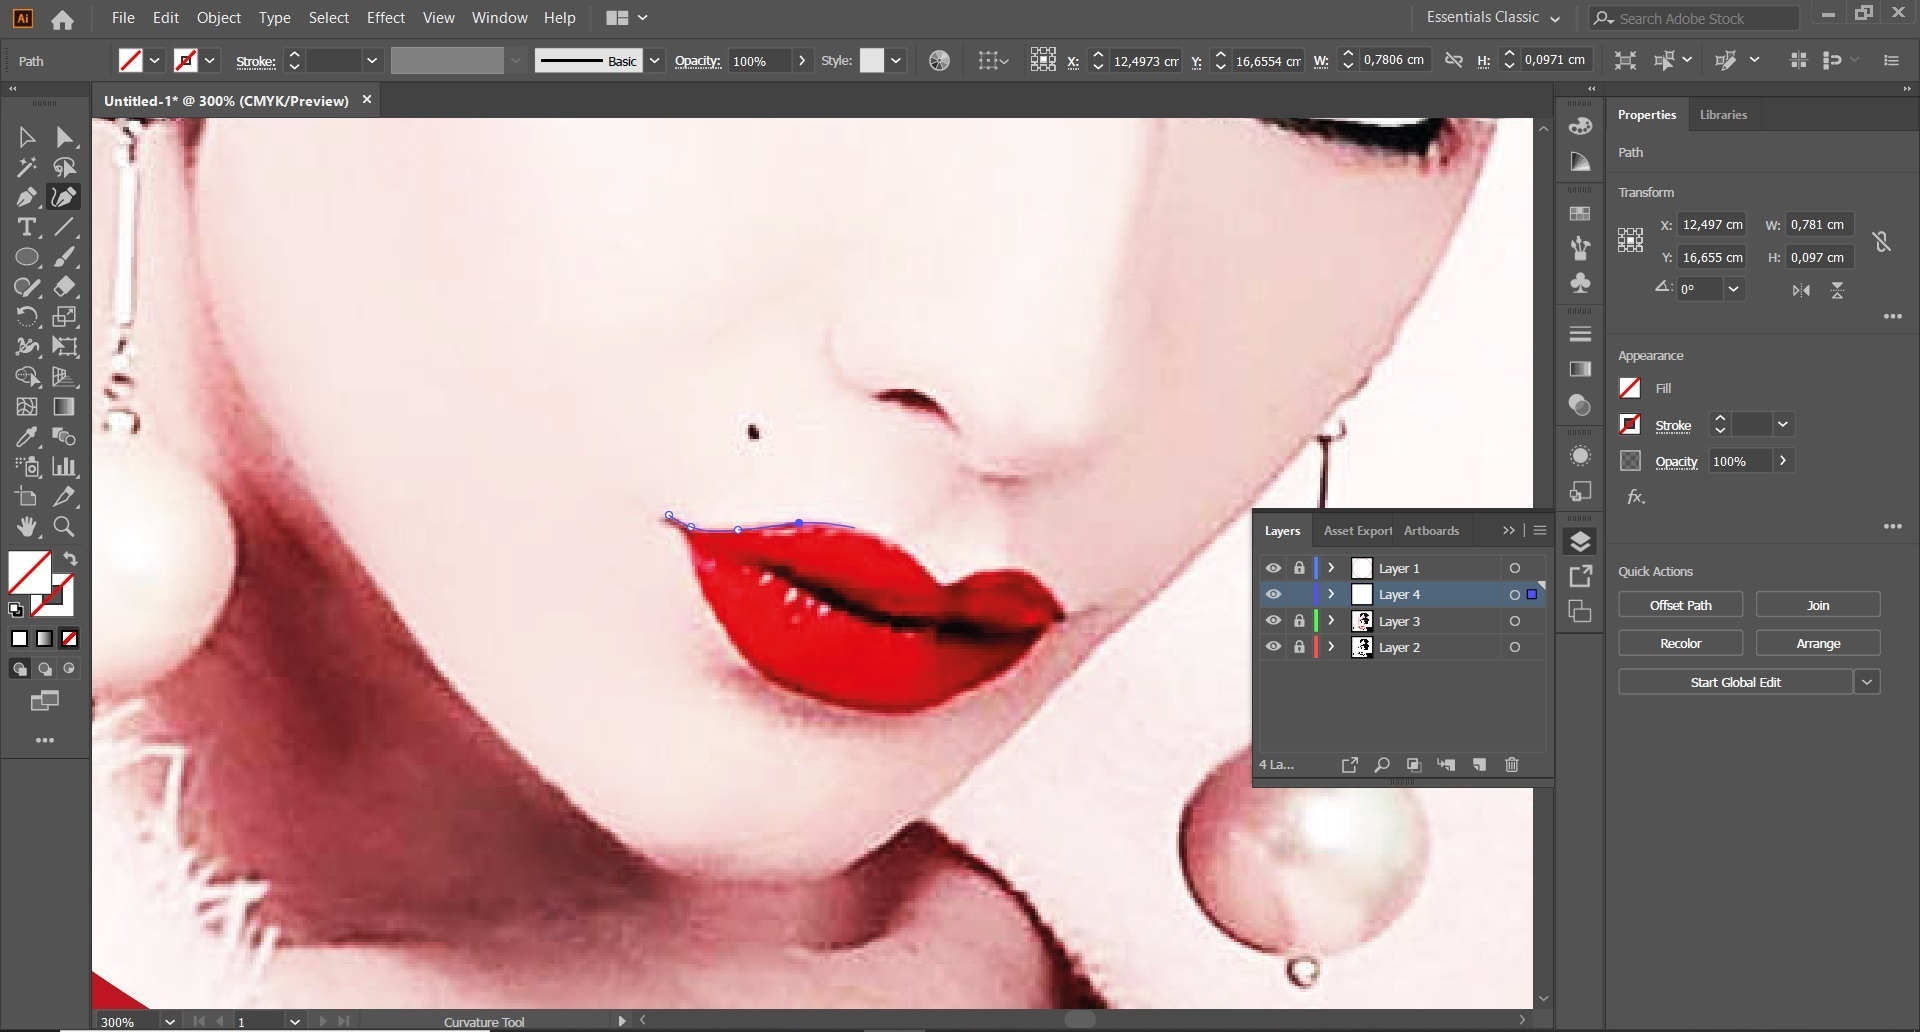Click the Illustrator Home icon

pyautogui.click(x=62, y=19)
